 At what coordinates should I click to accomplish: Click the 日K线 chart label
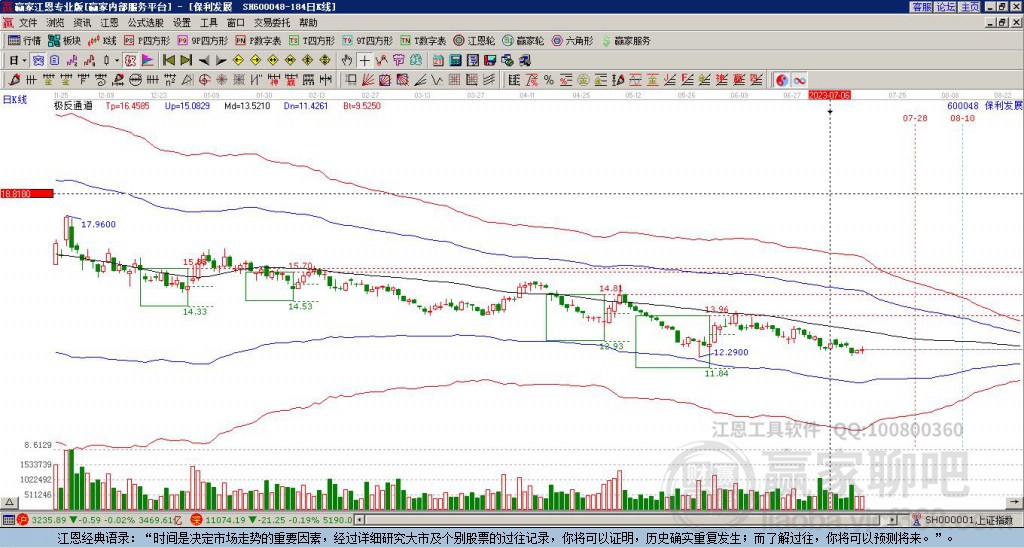(15, 99)
